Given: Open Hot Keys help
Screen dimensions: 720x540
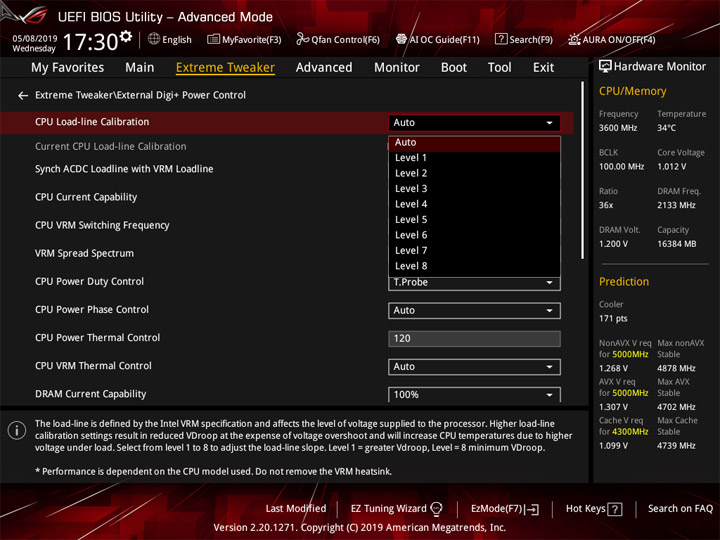Looking at the screenshot, I should point(594,509).
